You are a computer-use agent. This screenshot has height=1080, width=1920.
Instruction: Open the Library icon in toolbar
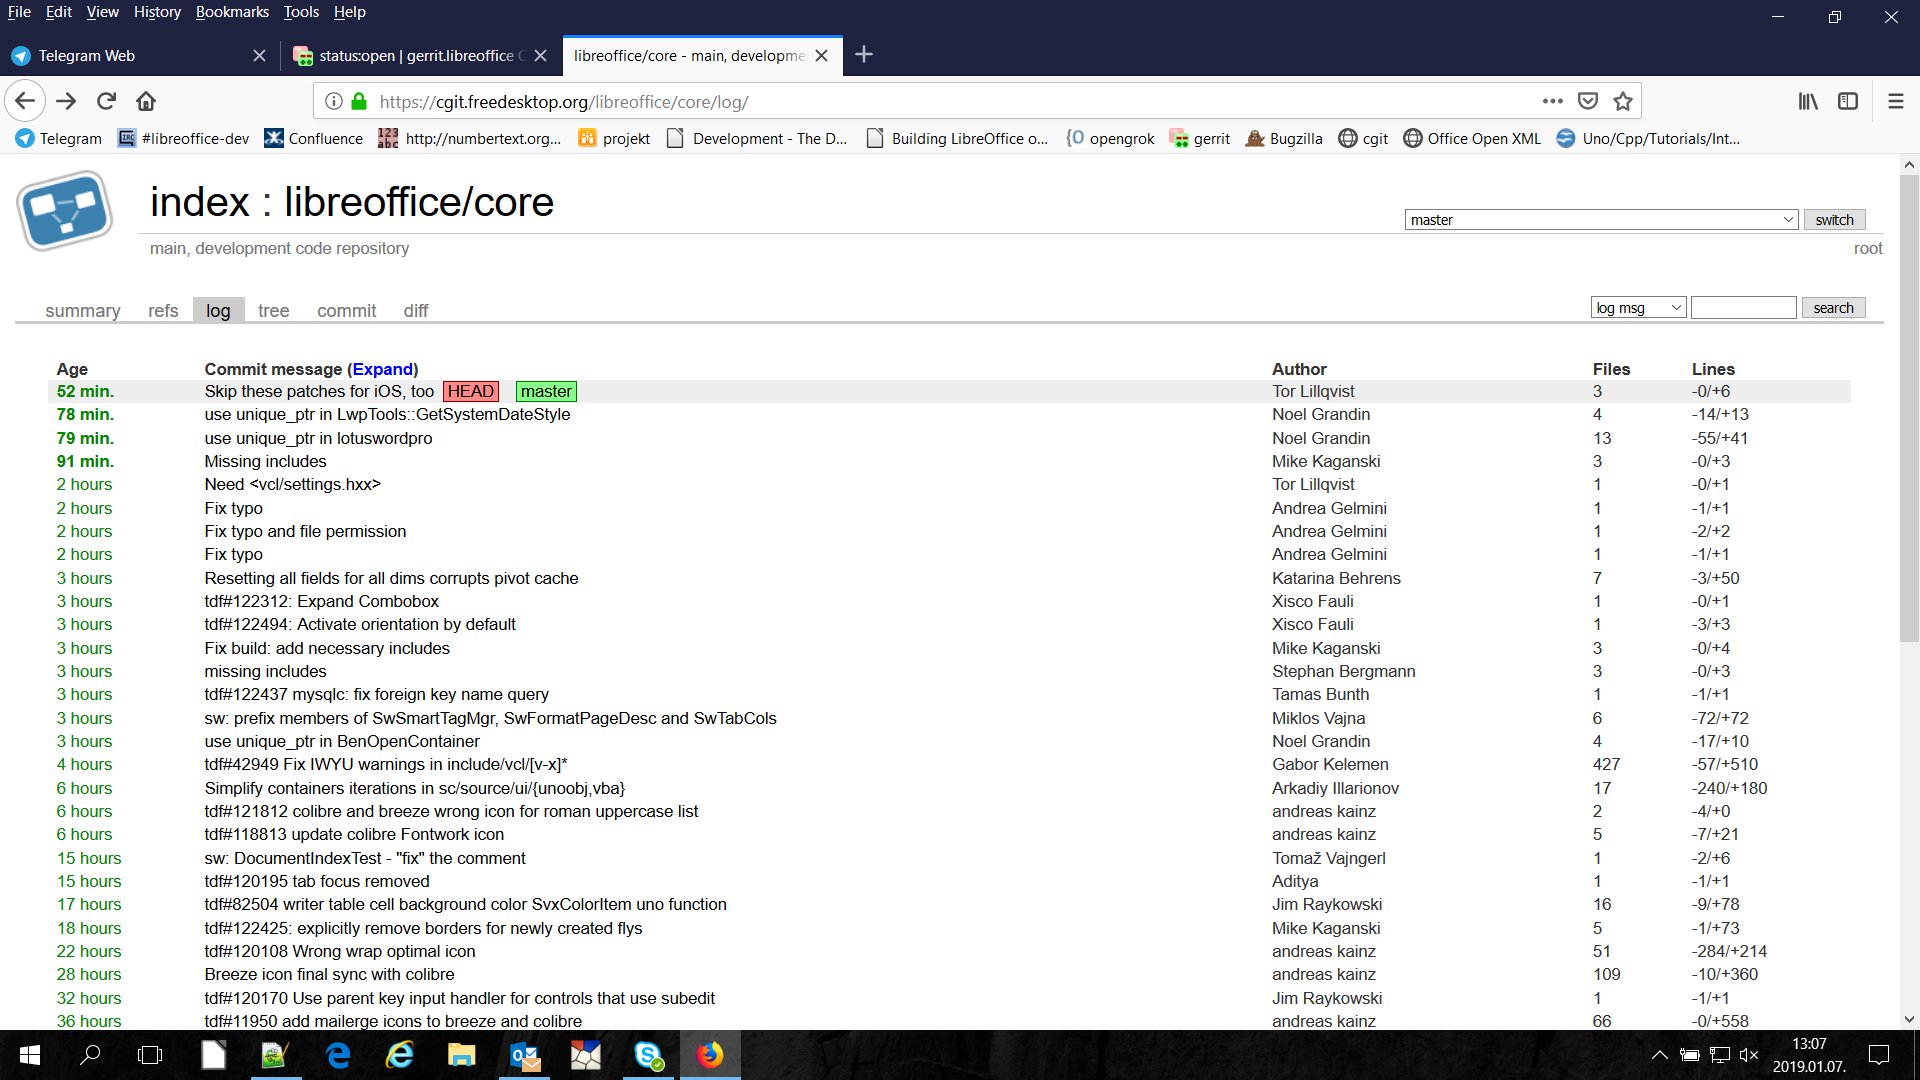point(1808,101)
